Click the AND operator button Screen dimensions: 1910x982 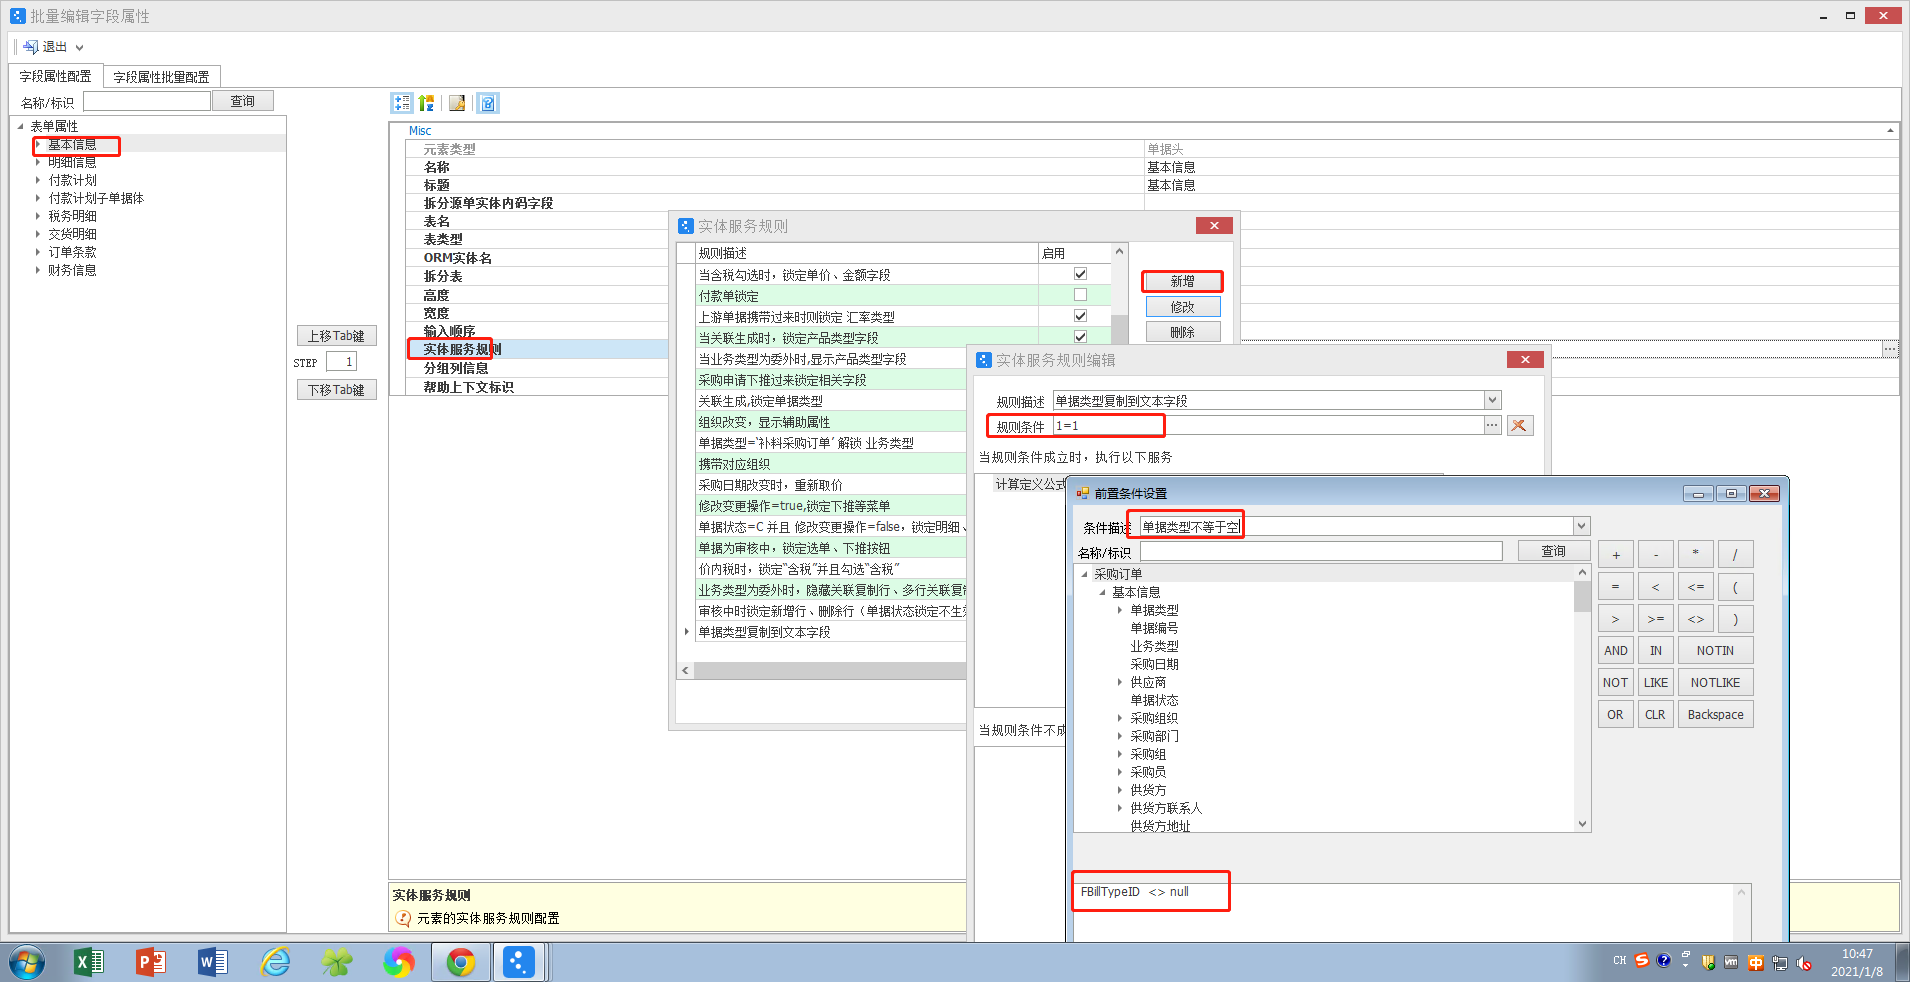(1615, 651)
